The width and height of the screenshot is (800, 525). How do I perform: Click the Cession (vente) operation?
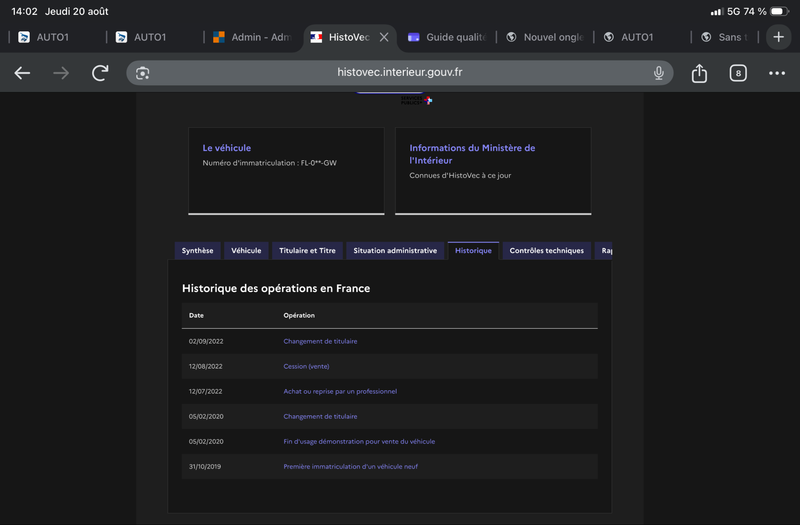click(x=306, y=366)
